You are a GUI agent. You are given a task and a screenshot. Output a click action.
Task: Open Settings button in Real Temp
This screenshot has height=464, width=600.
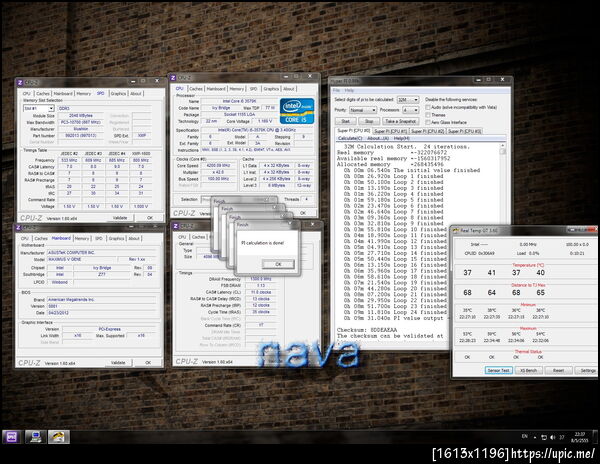coord(587,370)
